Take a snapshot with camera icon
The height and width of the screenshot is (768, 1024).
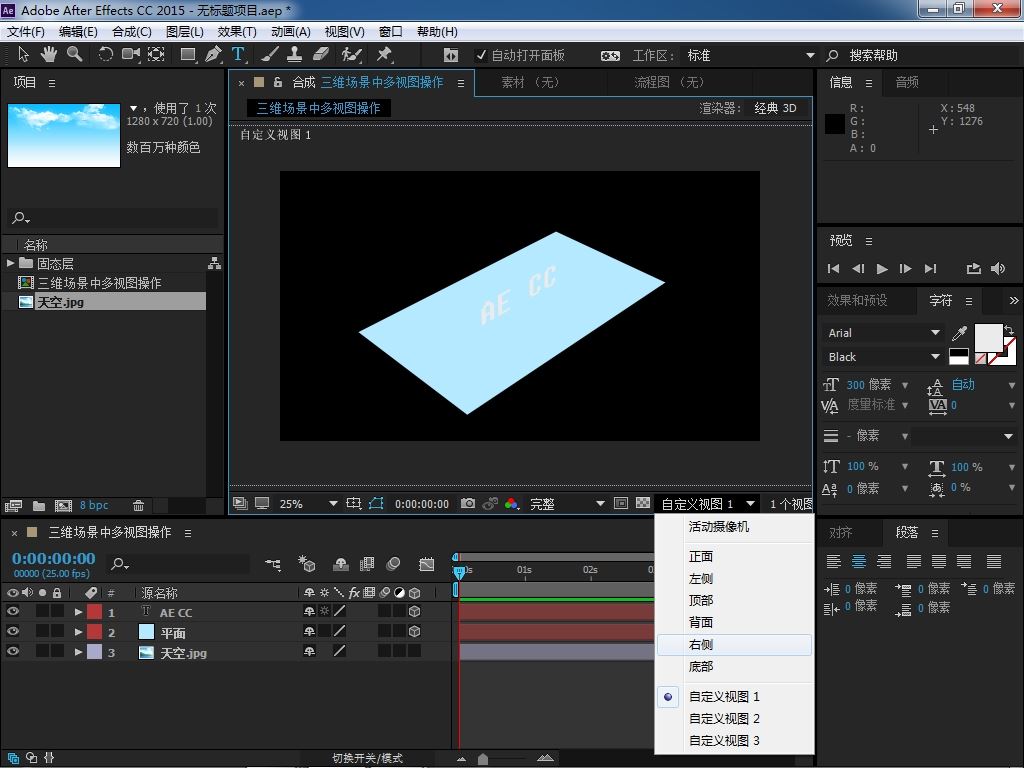468,504
